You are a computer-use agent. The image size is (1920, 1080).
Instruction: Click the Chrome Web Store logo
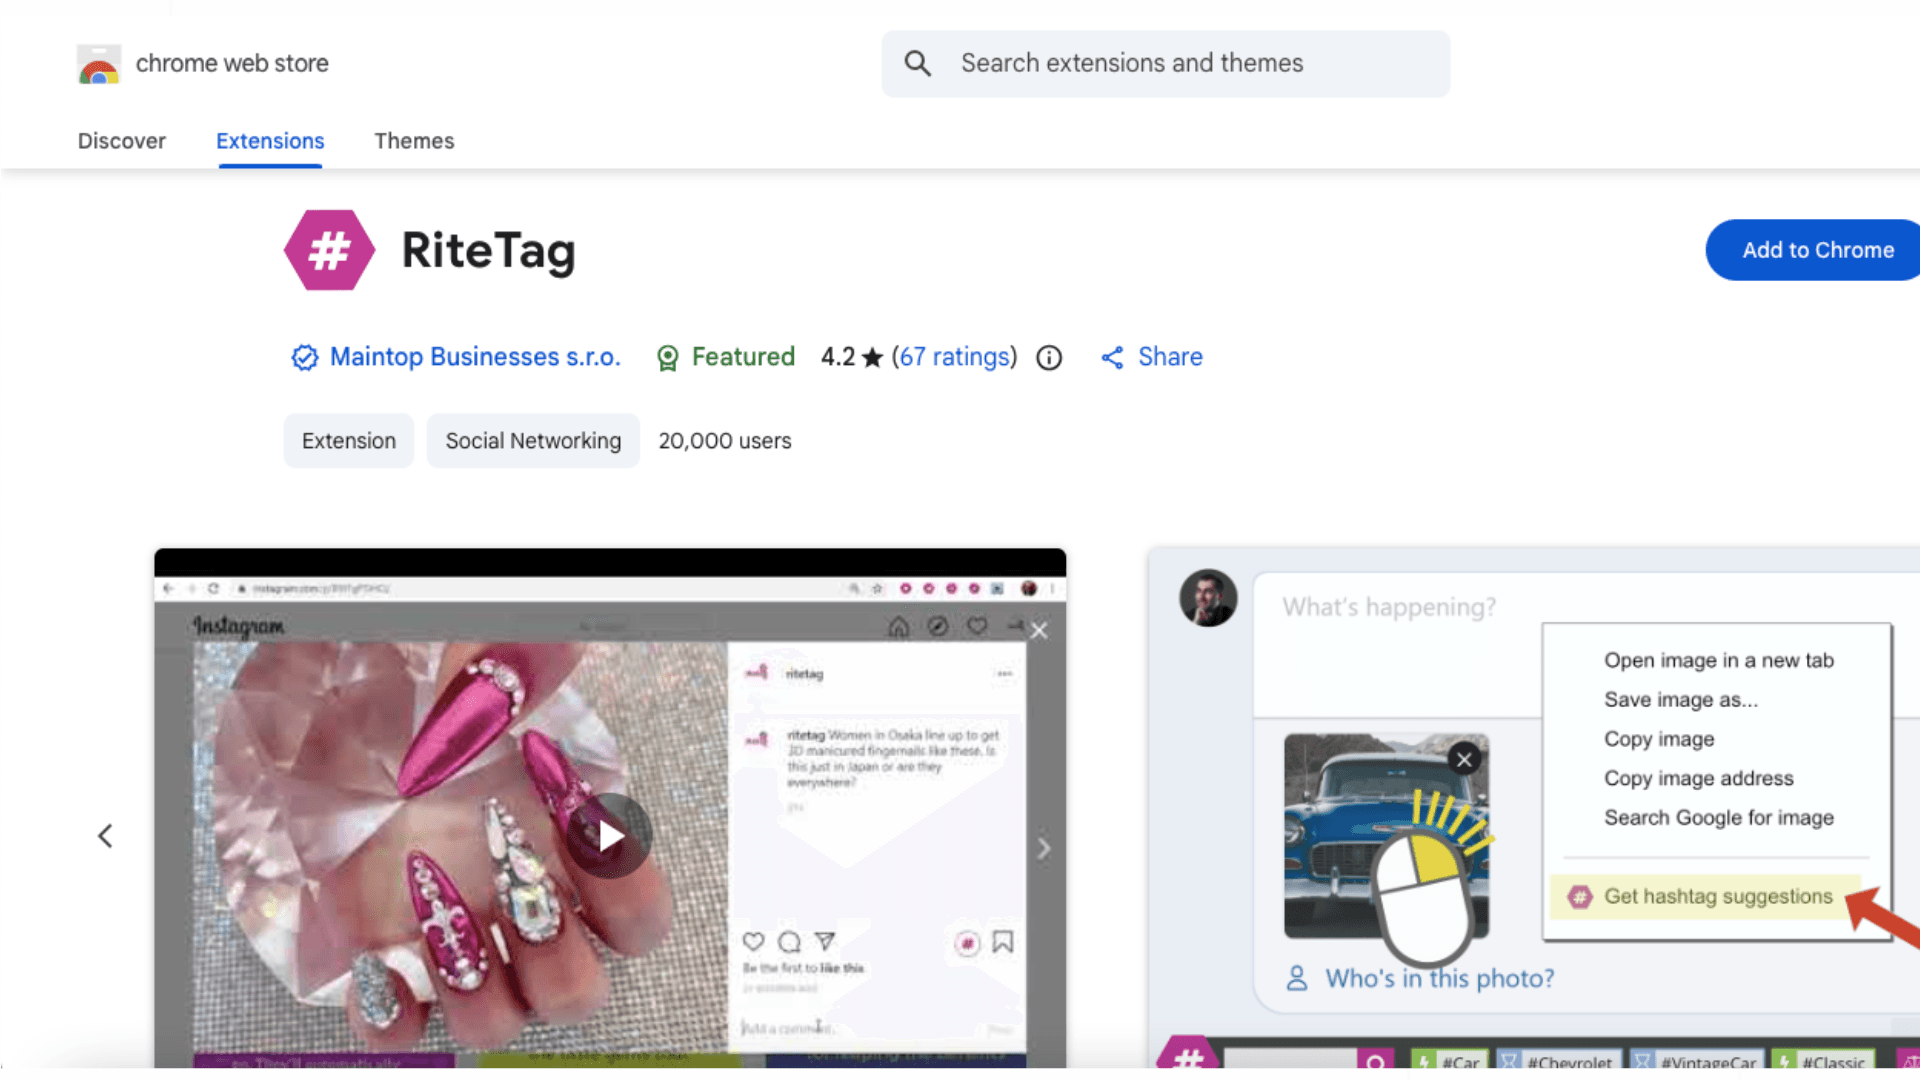pyautogui.click(x=99, y=64)
